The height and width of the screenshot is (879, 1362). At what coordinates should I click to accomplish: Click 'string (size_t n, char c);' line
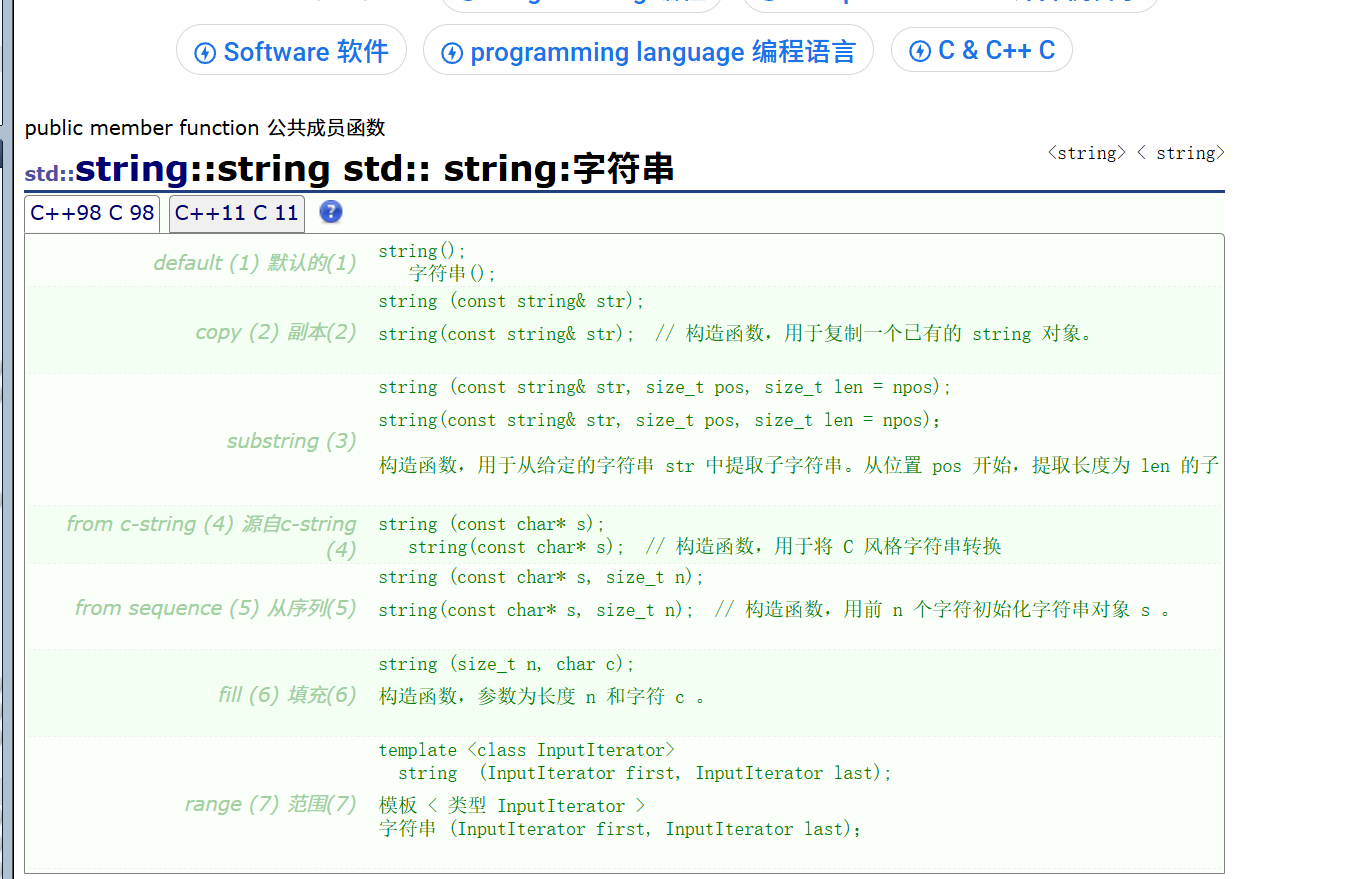coord(506,664)
